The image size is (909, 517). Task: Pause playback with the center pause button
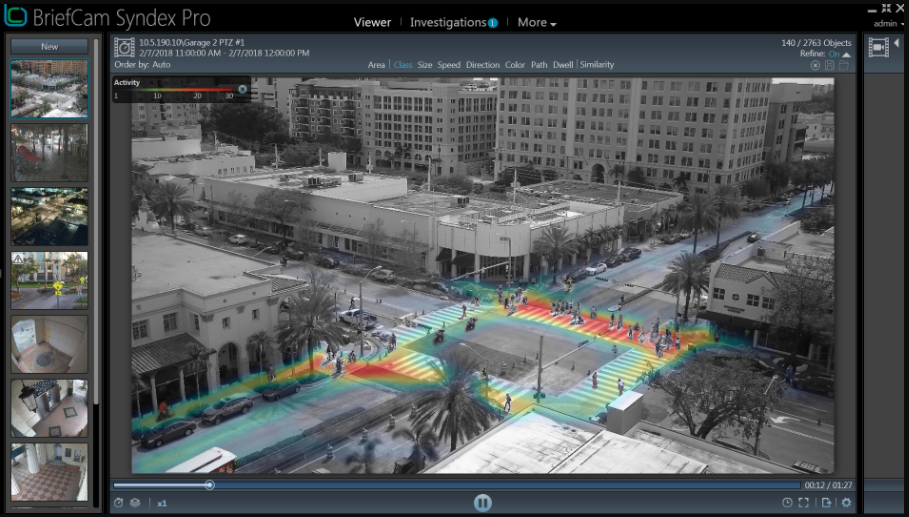(x=482, y=503)
